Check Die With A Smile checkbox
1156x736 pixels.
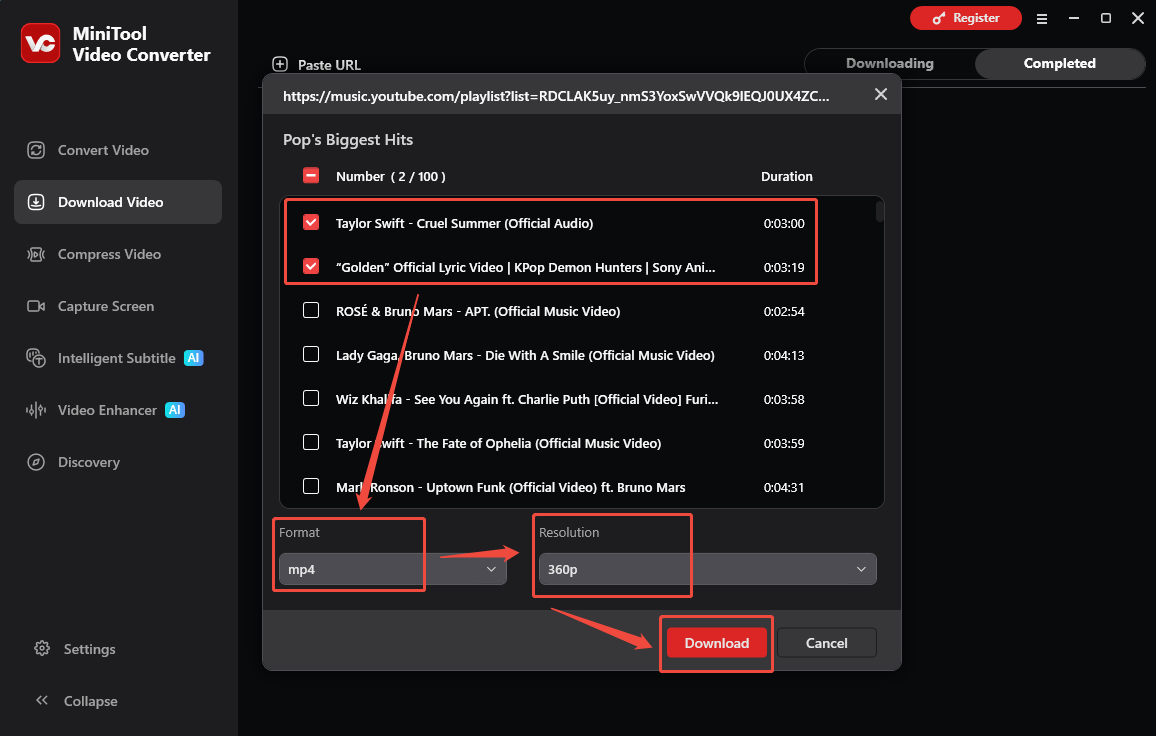(311, 355)
